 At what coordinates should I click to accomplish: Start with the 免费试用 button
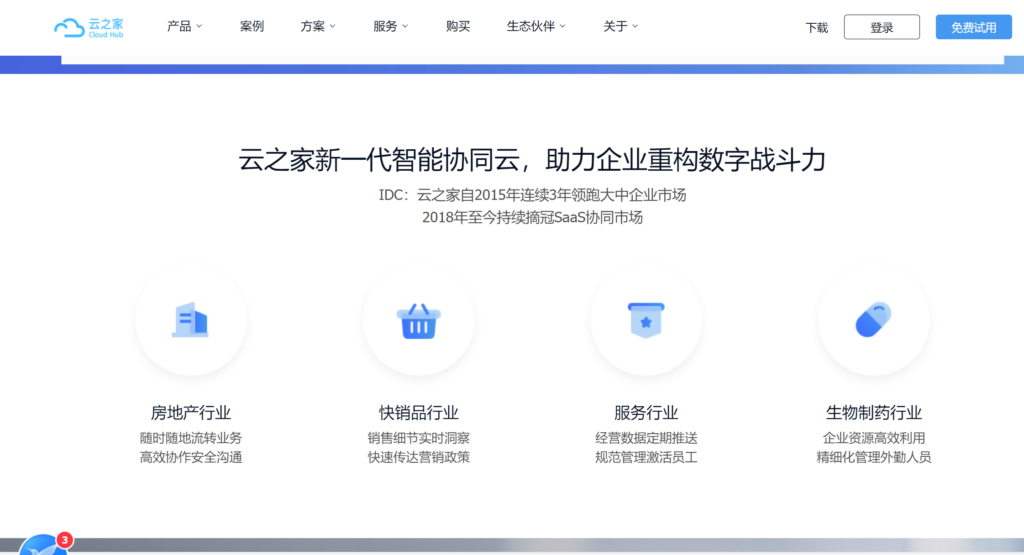(973, 27)
